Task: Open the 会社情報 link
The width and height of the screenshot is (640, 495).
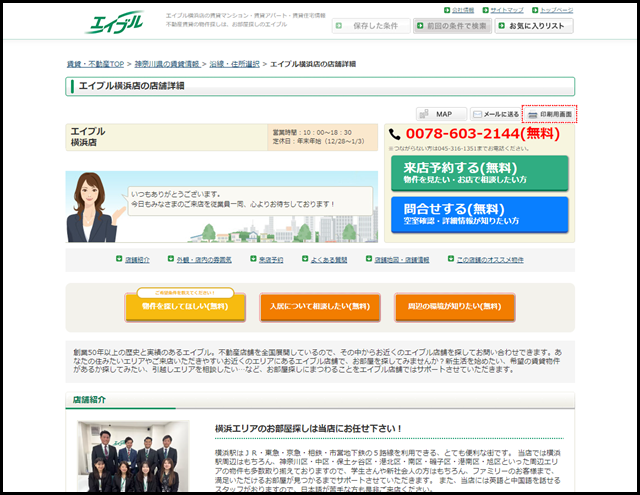Action: point(463,10)
